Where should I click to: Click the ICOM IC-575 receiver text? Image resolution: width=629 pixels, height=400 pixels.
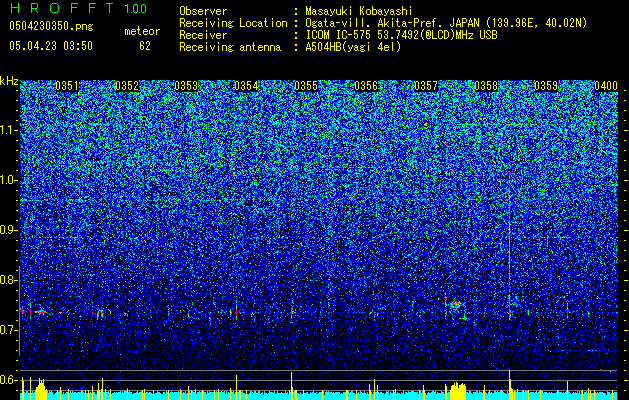401,35
